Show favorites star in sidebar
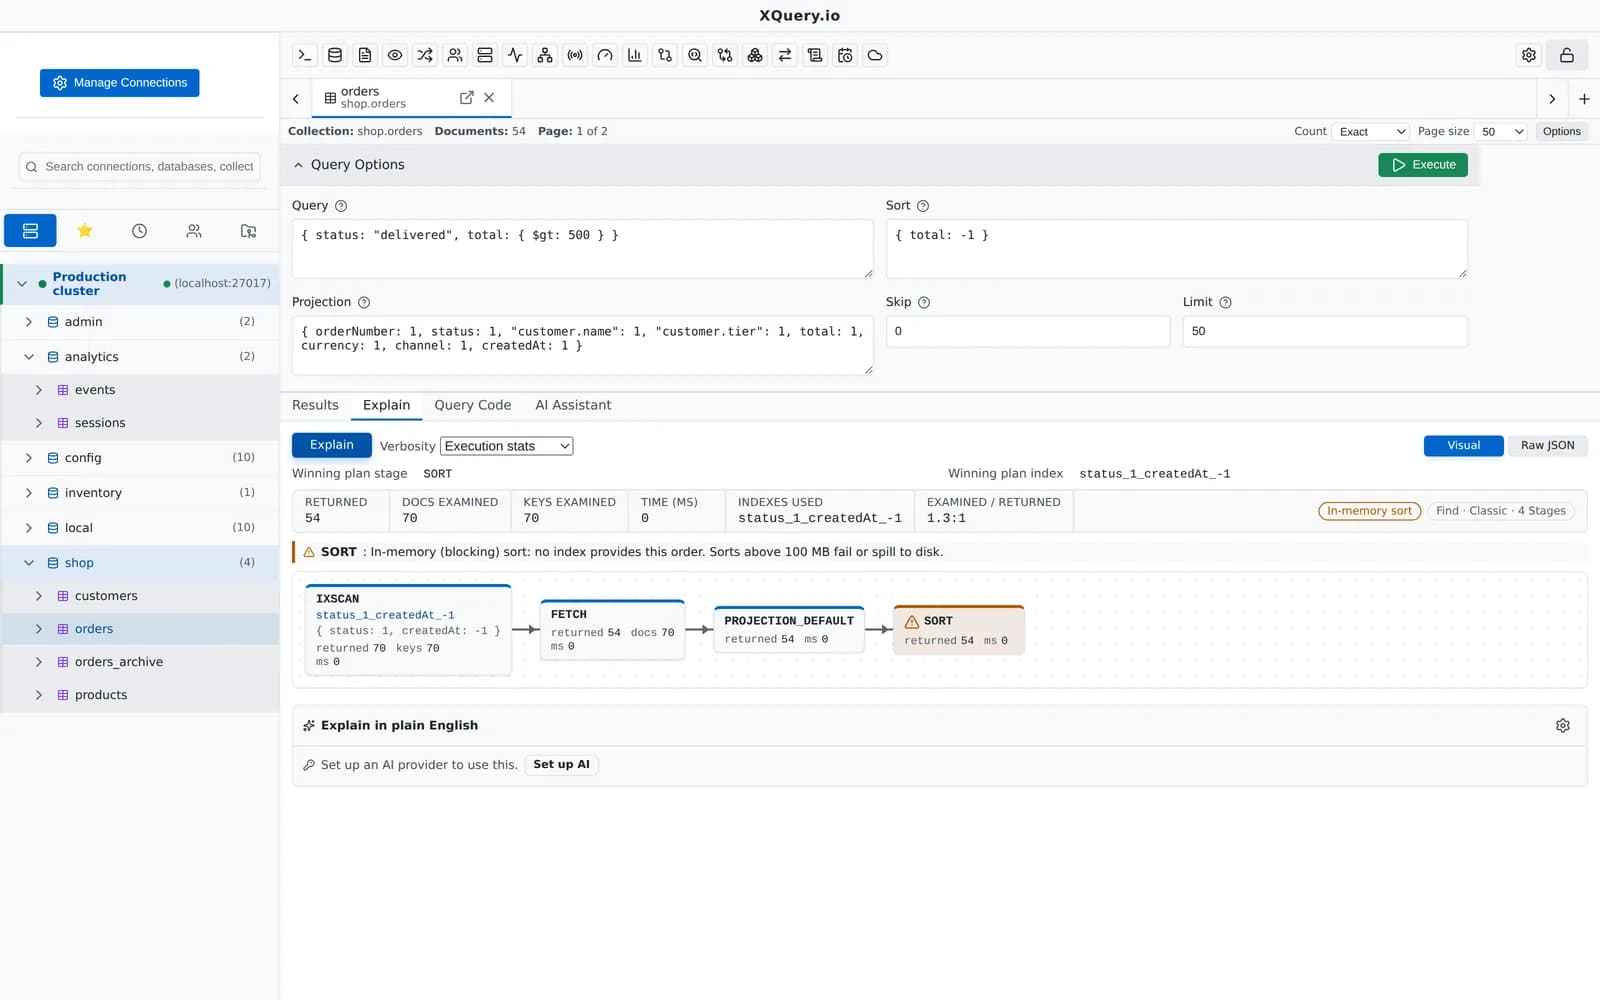Screen dimensions: 1600x1000 point(85,231)
